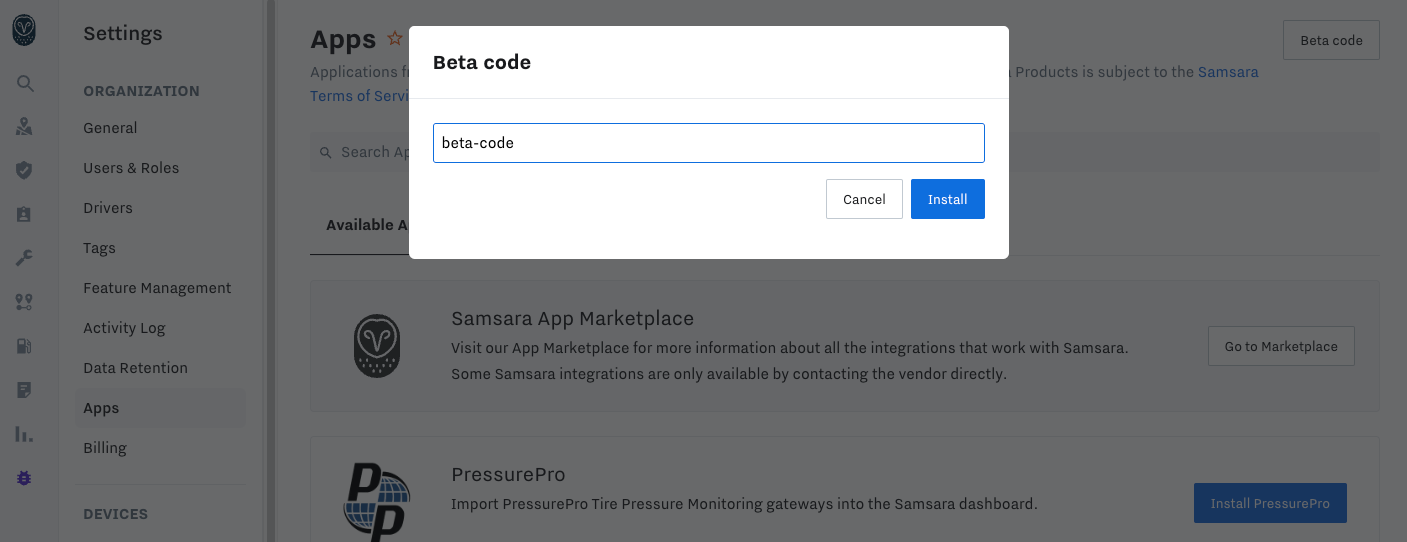Click the PressurePro logo
The height and width of the screenshot is (542, 1407).
click(x=376, y=502)
